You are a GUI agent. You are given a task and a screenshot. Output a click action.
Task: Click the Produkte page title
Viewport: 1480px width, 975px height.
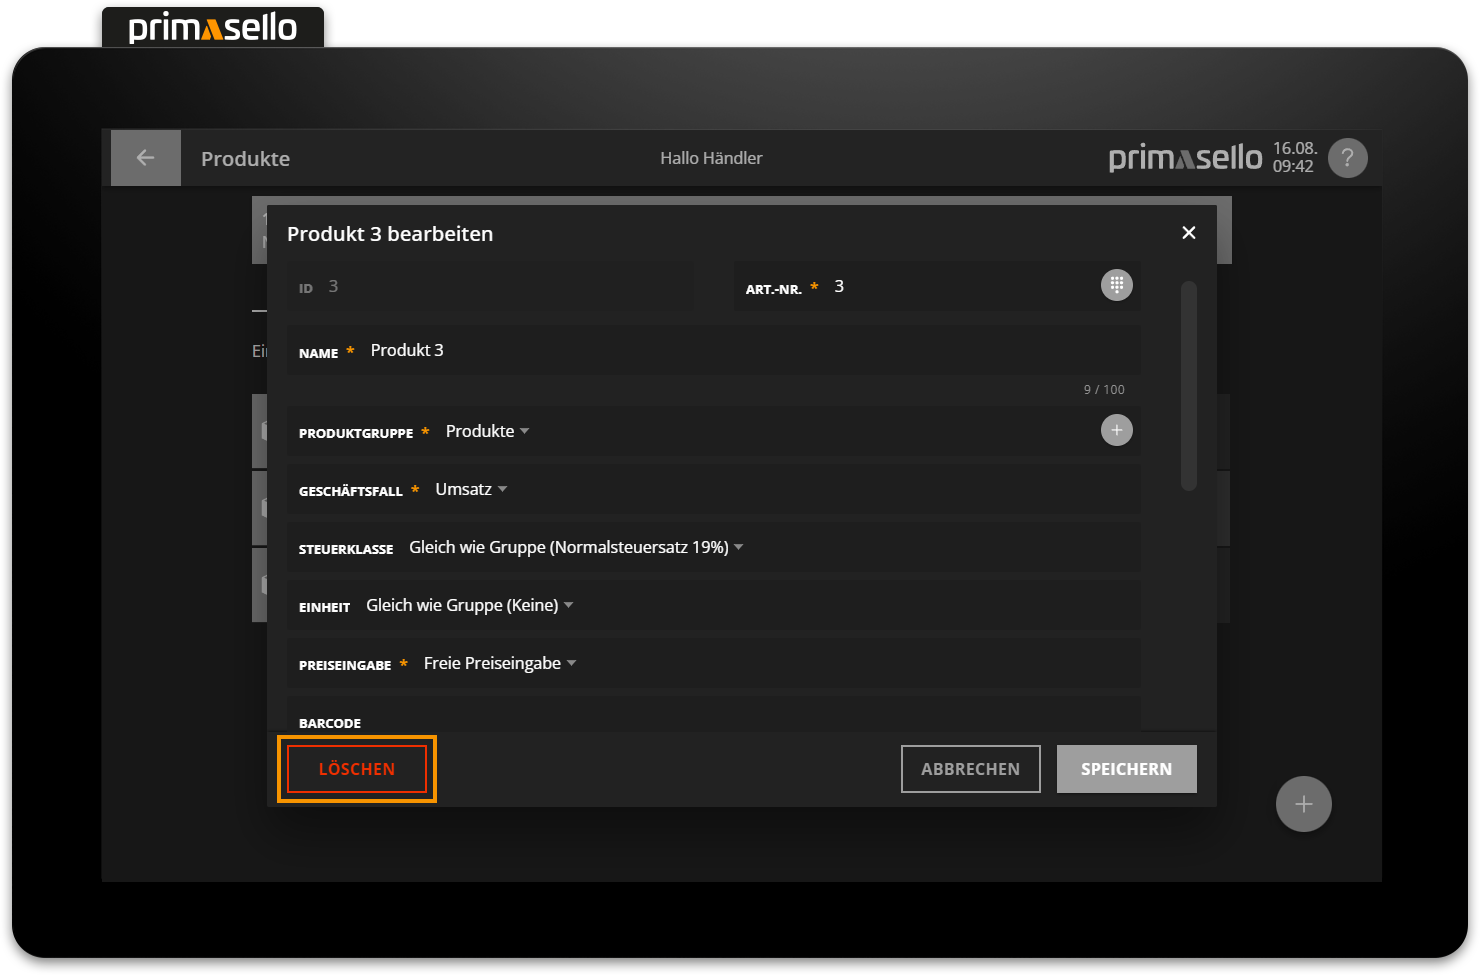coord(245,159)
